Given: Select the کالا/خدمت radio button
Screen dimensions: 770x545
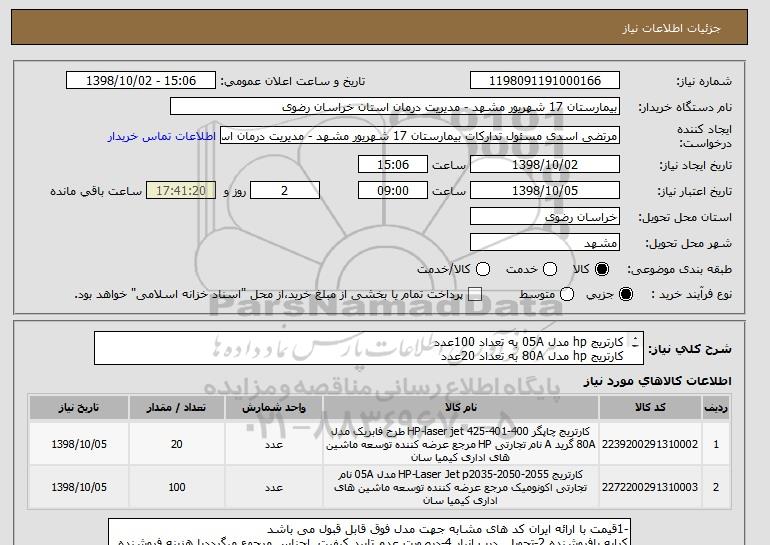Looking at the screenshot, I should pos(483,269).
